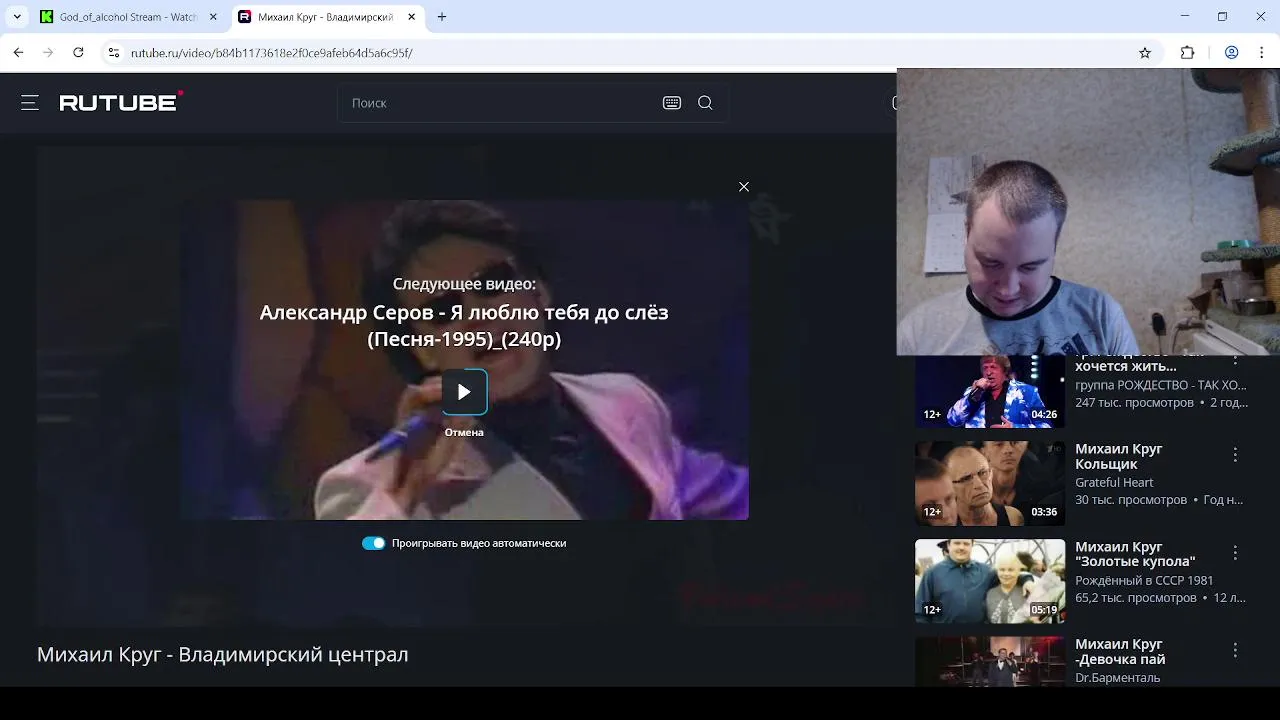Go forward in browser history

[x=48, y=53]
